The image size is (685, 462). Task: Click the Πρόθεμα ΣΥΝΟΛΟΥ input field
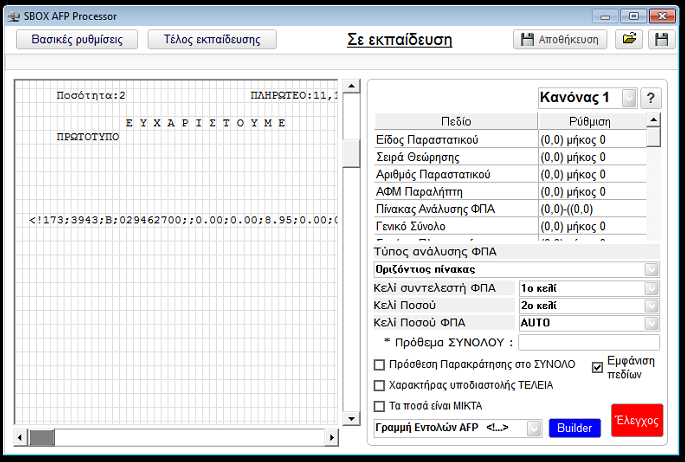pyautogui.click(x=589, y=342)
